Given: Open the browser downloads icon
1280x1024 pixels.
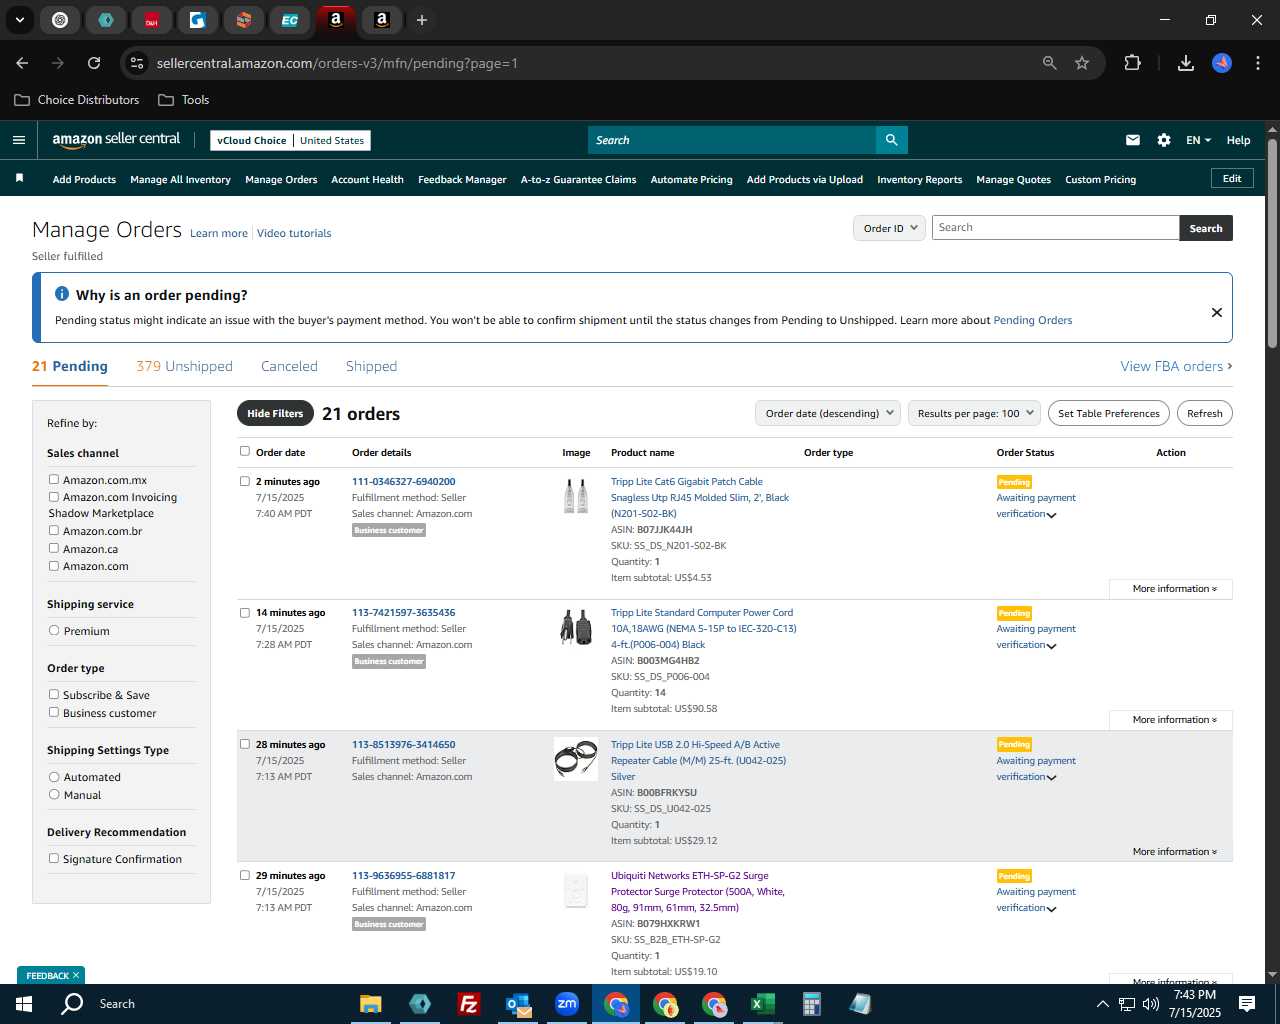Looking at the screenshot, I should (1186, 63).
